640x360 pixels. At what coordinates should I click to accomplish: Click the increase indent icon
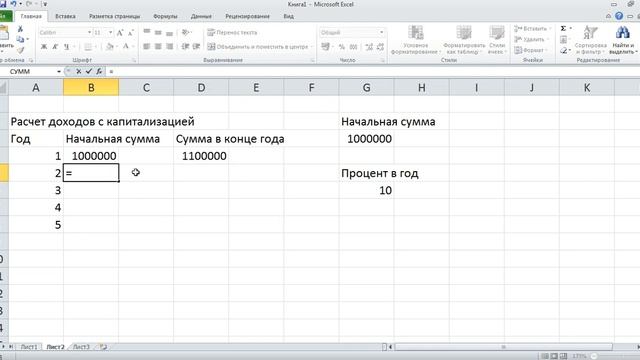[x=196, y=47]
